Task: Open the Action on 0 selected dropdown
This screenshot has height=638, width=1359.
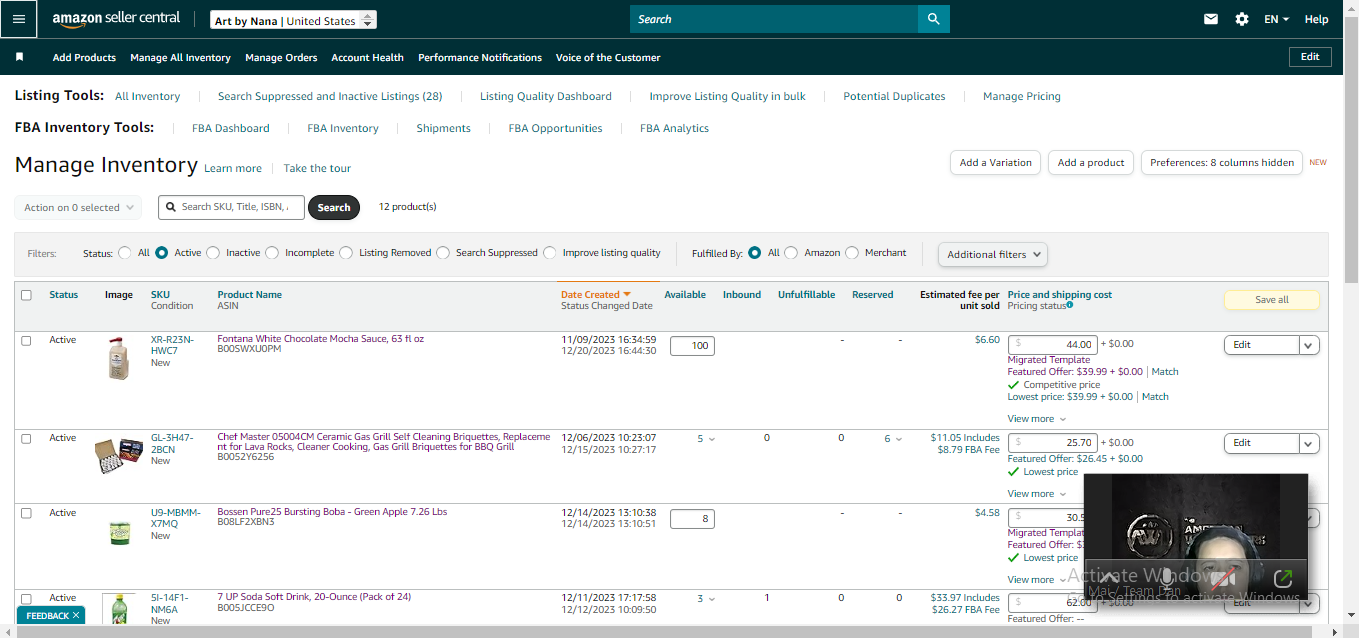Action: tap(78, 208)
